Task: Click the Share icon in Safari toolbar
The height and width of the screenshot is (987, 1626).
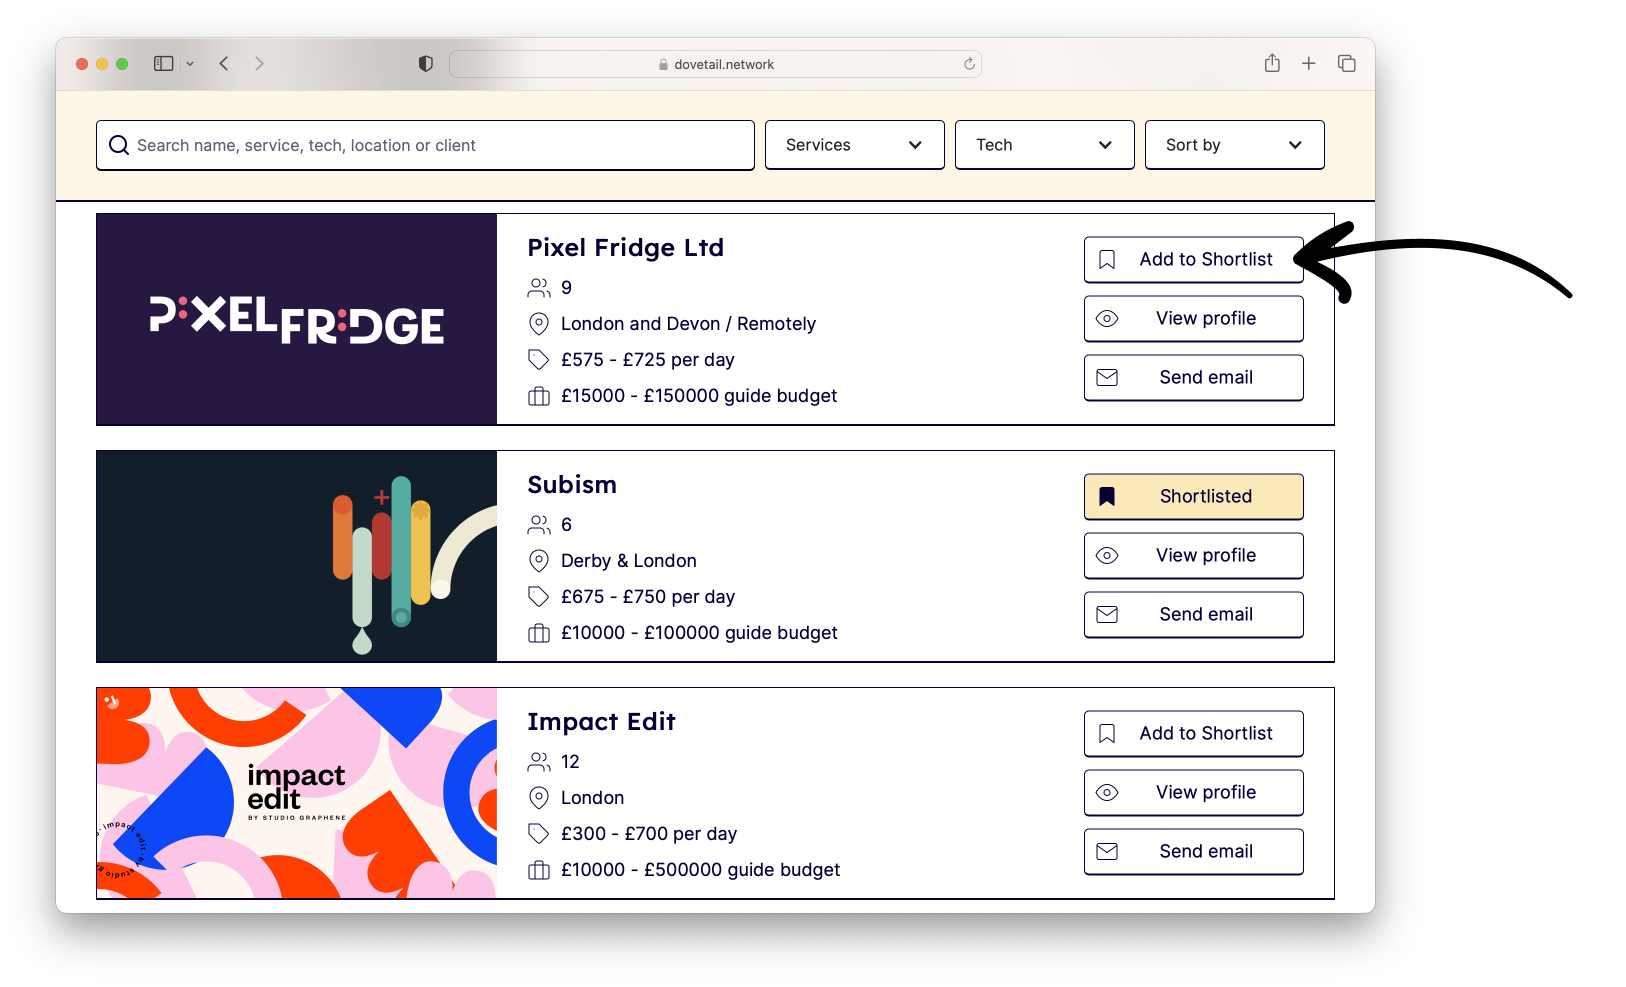Action: coord(1272,63)
